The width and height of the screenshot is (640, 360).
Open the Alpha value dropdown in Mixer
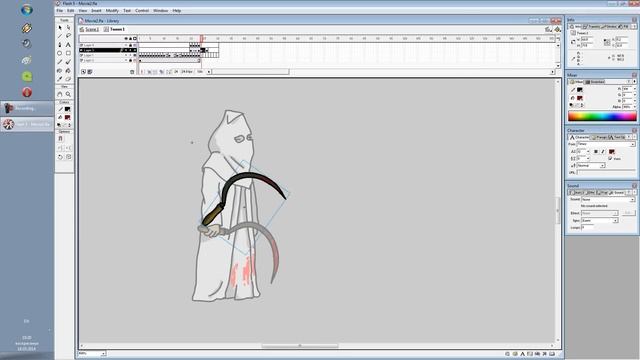(x=634, y=107)
